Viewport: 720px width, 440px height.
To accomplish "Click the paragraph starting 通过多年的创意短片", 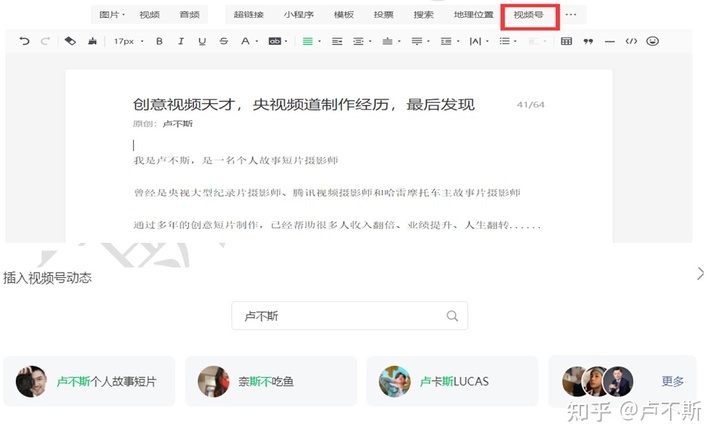I will (x=337, y=225).
